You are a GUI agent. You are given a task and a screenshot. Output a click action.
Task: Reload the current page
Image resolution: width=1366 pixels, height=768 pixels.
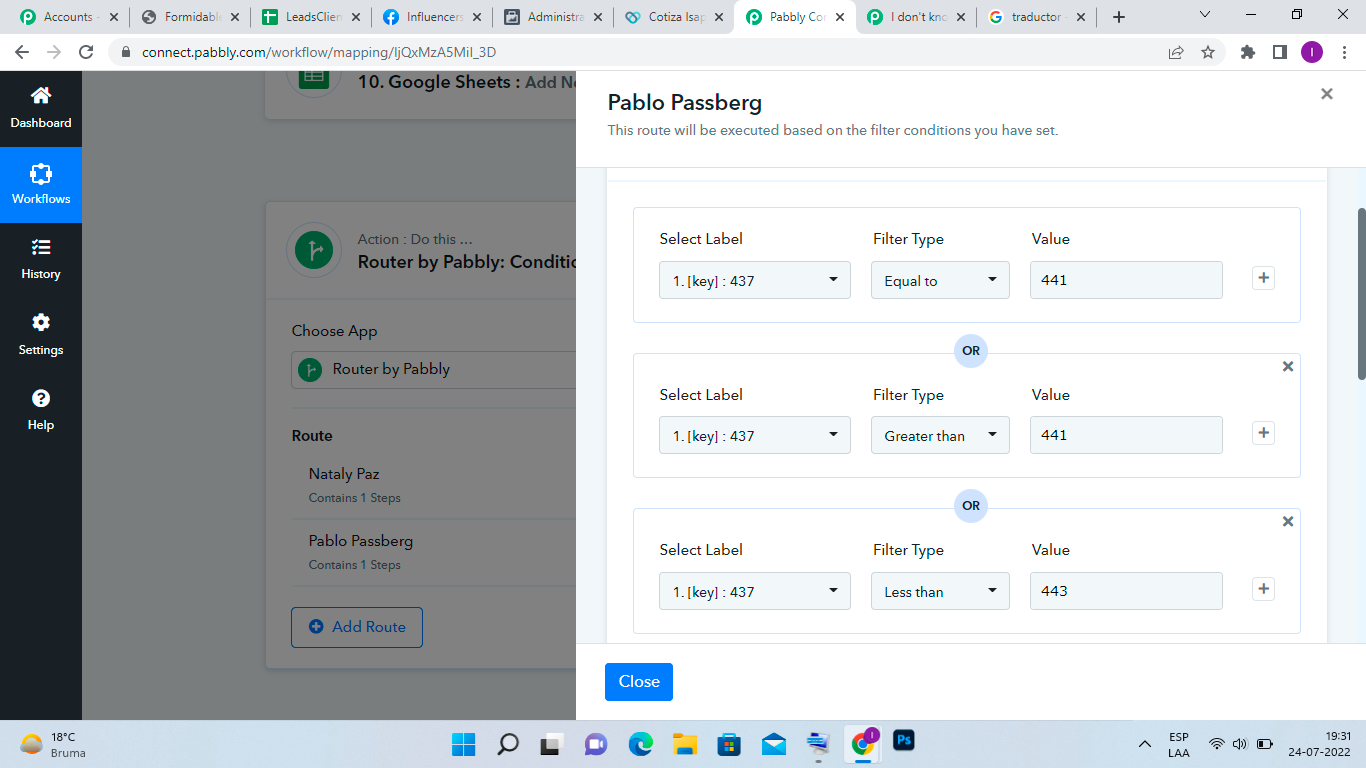[86, 52]
